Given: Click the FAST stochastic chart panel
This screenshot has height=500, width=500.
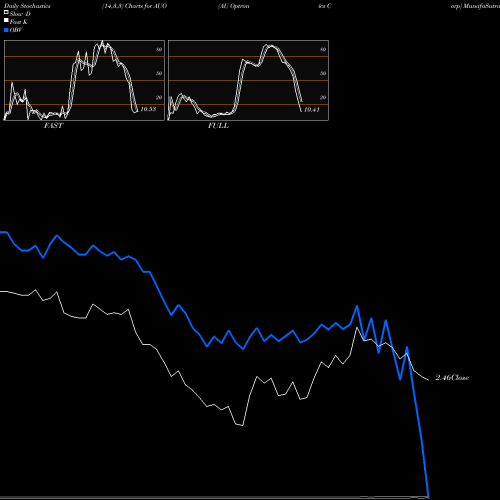Looking at the screenshot, I should [84, 80].
